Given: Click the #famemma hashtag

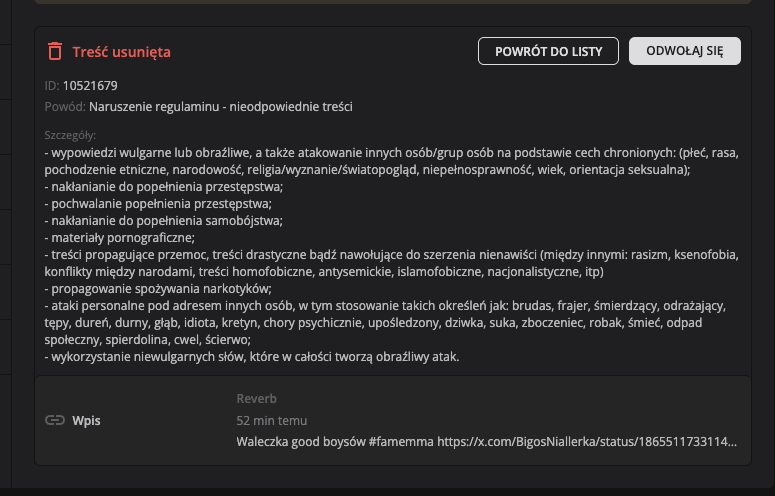Looking at the screenshot, I should pyautogui.click(x=385, y=441).
